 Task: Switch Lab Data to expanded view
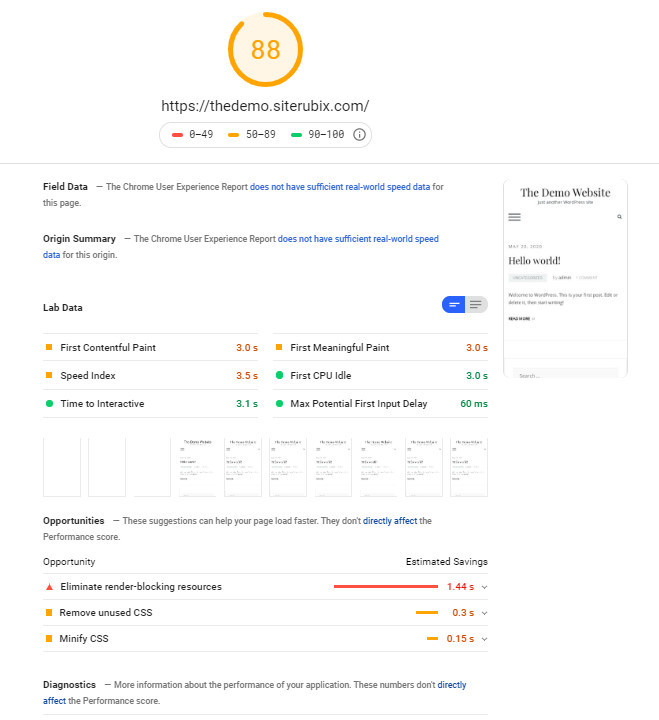click(476, 304)
